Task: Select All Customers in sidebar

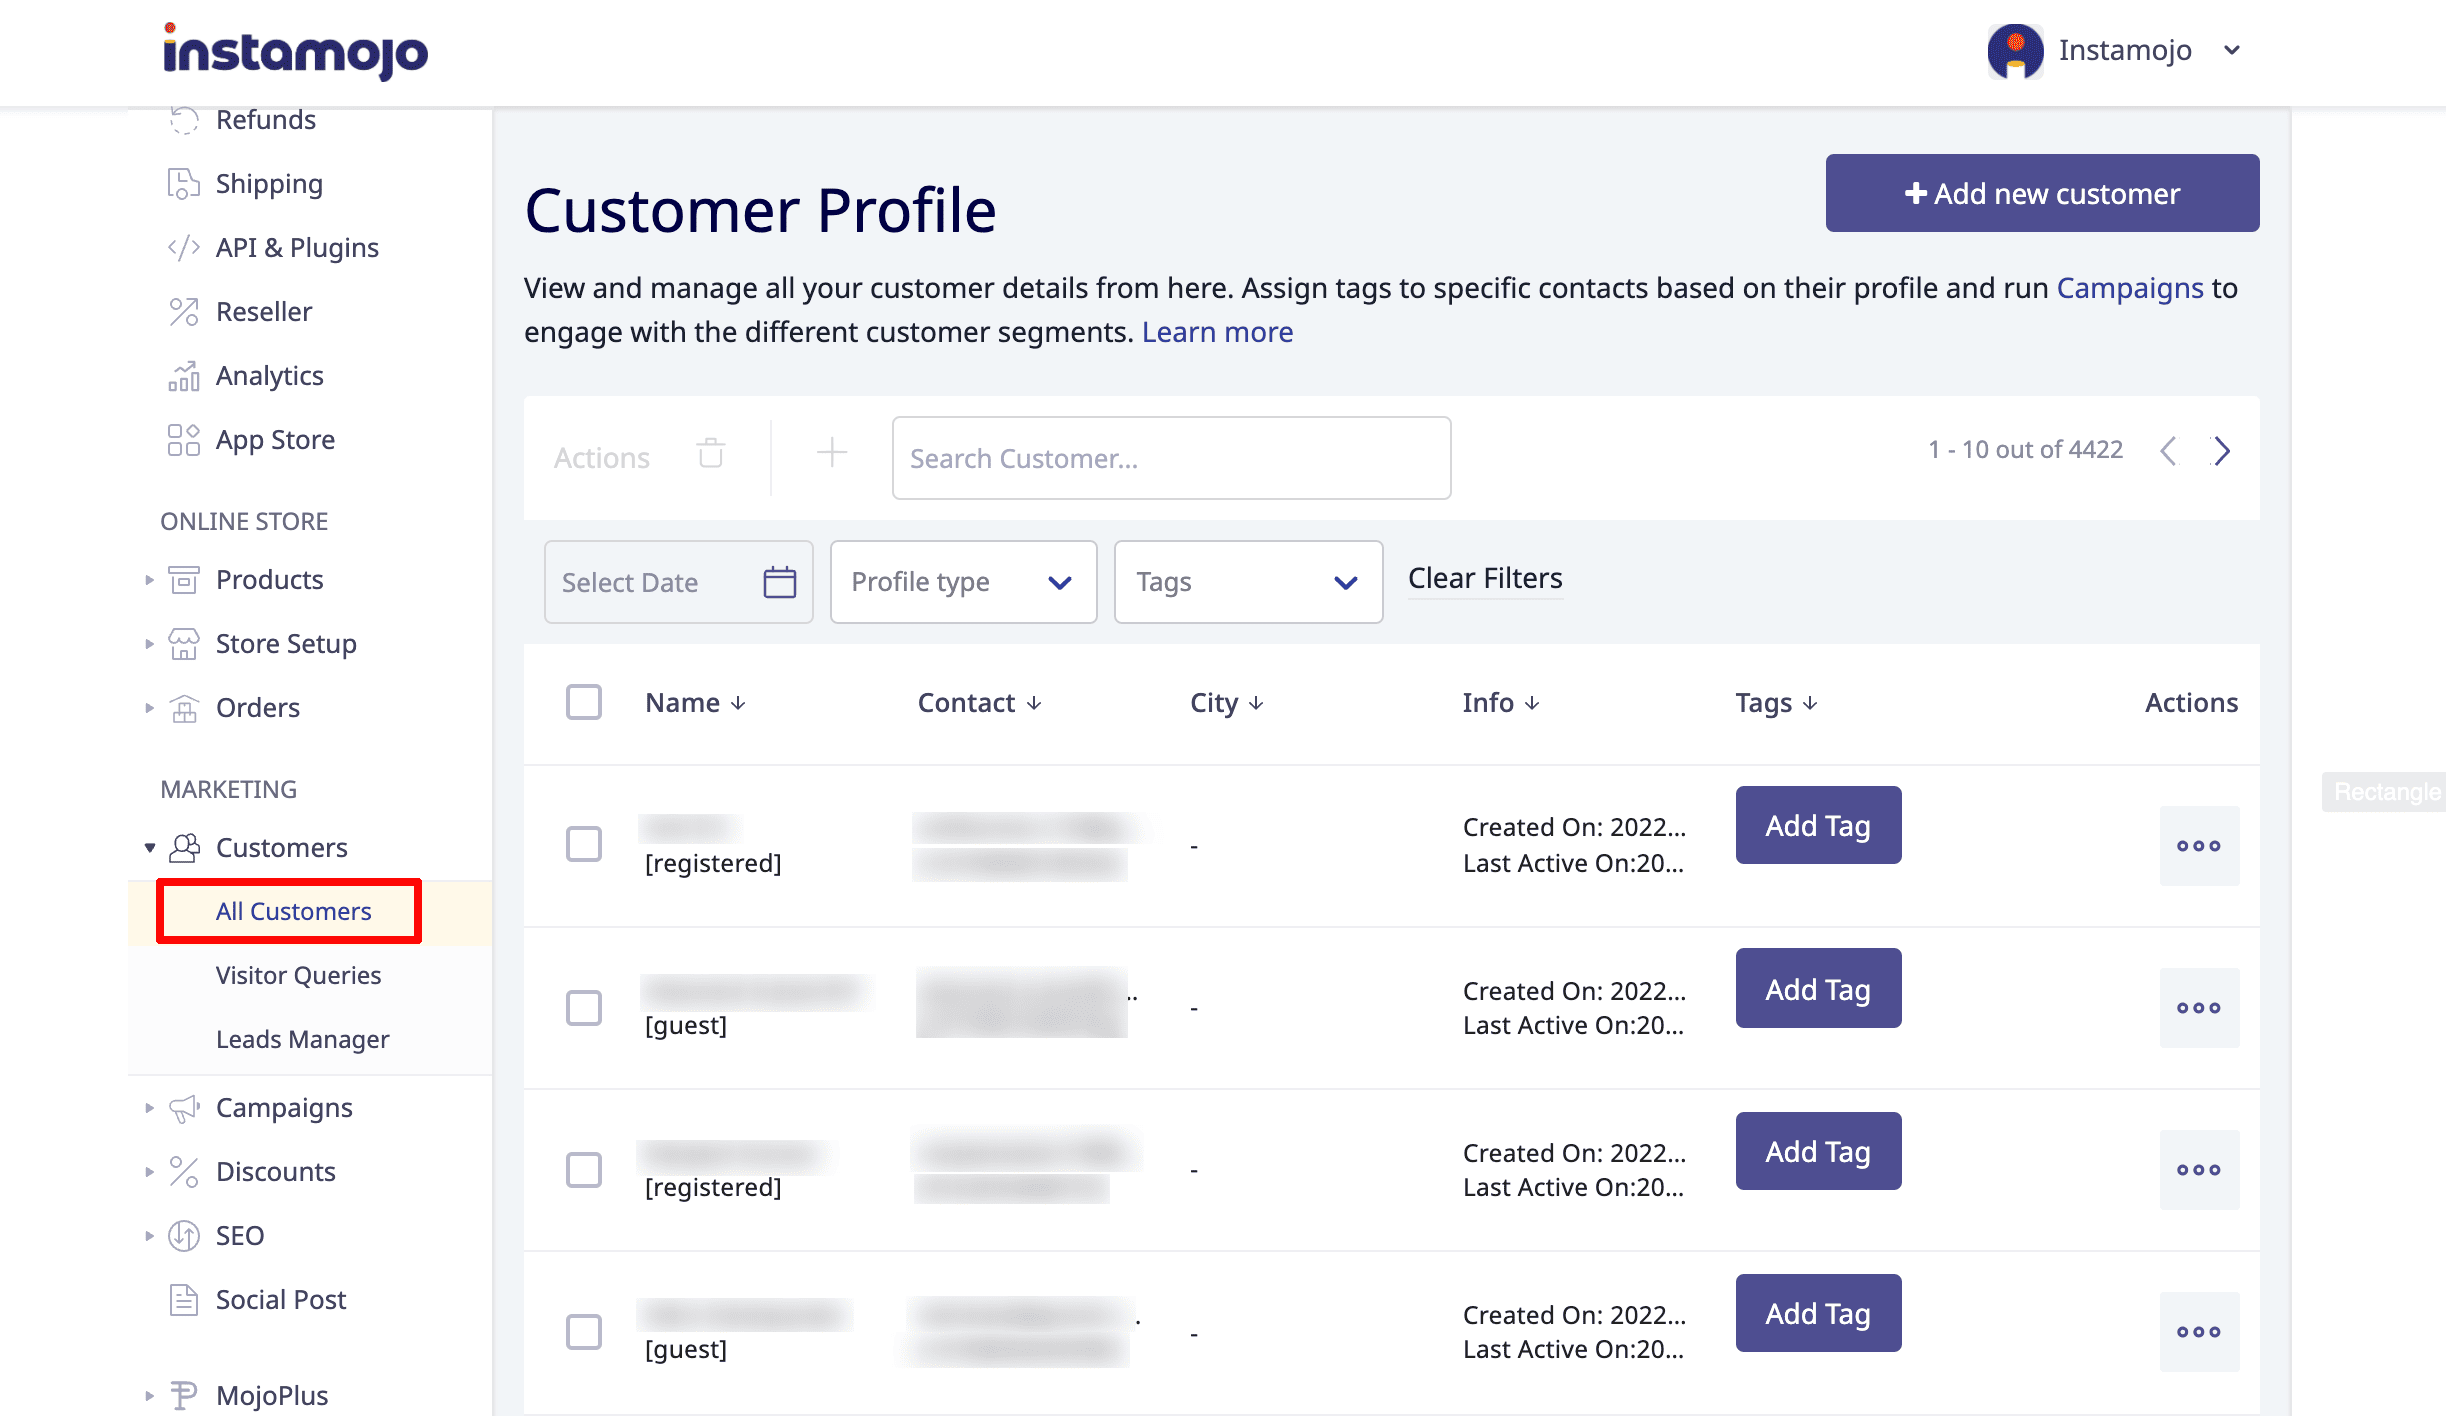Action: [293, 911]
